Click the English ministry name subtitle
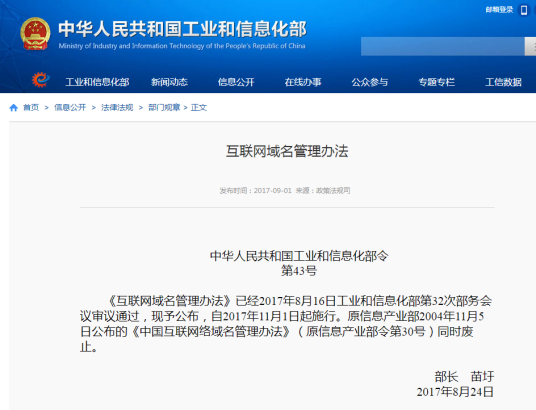Image resolution: width=536 pixels, height=410 pixels. tap(182, 46)
